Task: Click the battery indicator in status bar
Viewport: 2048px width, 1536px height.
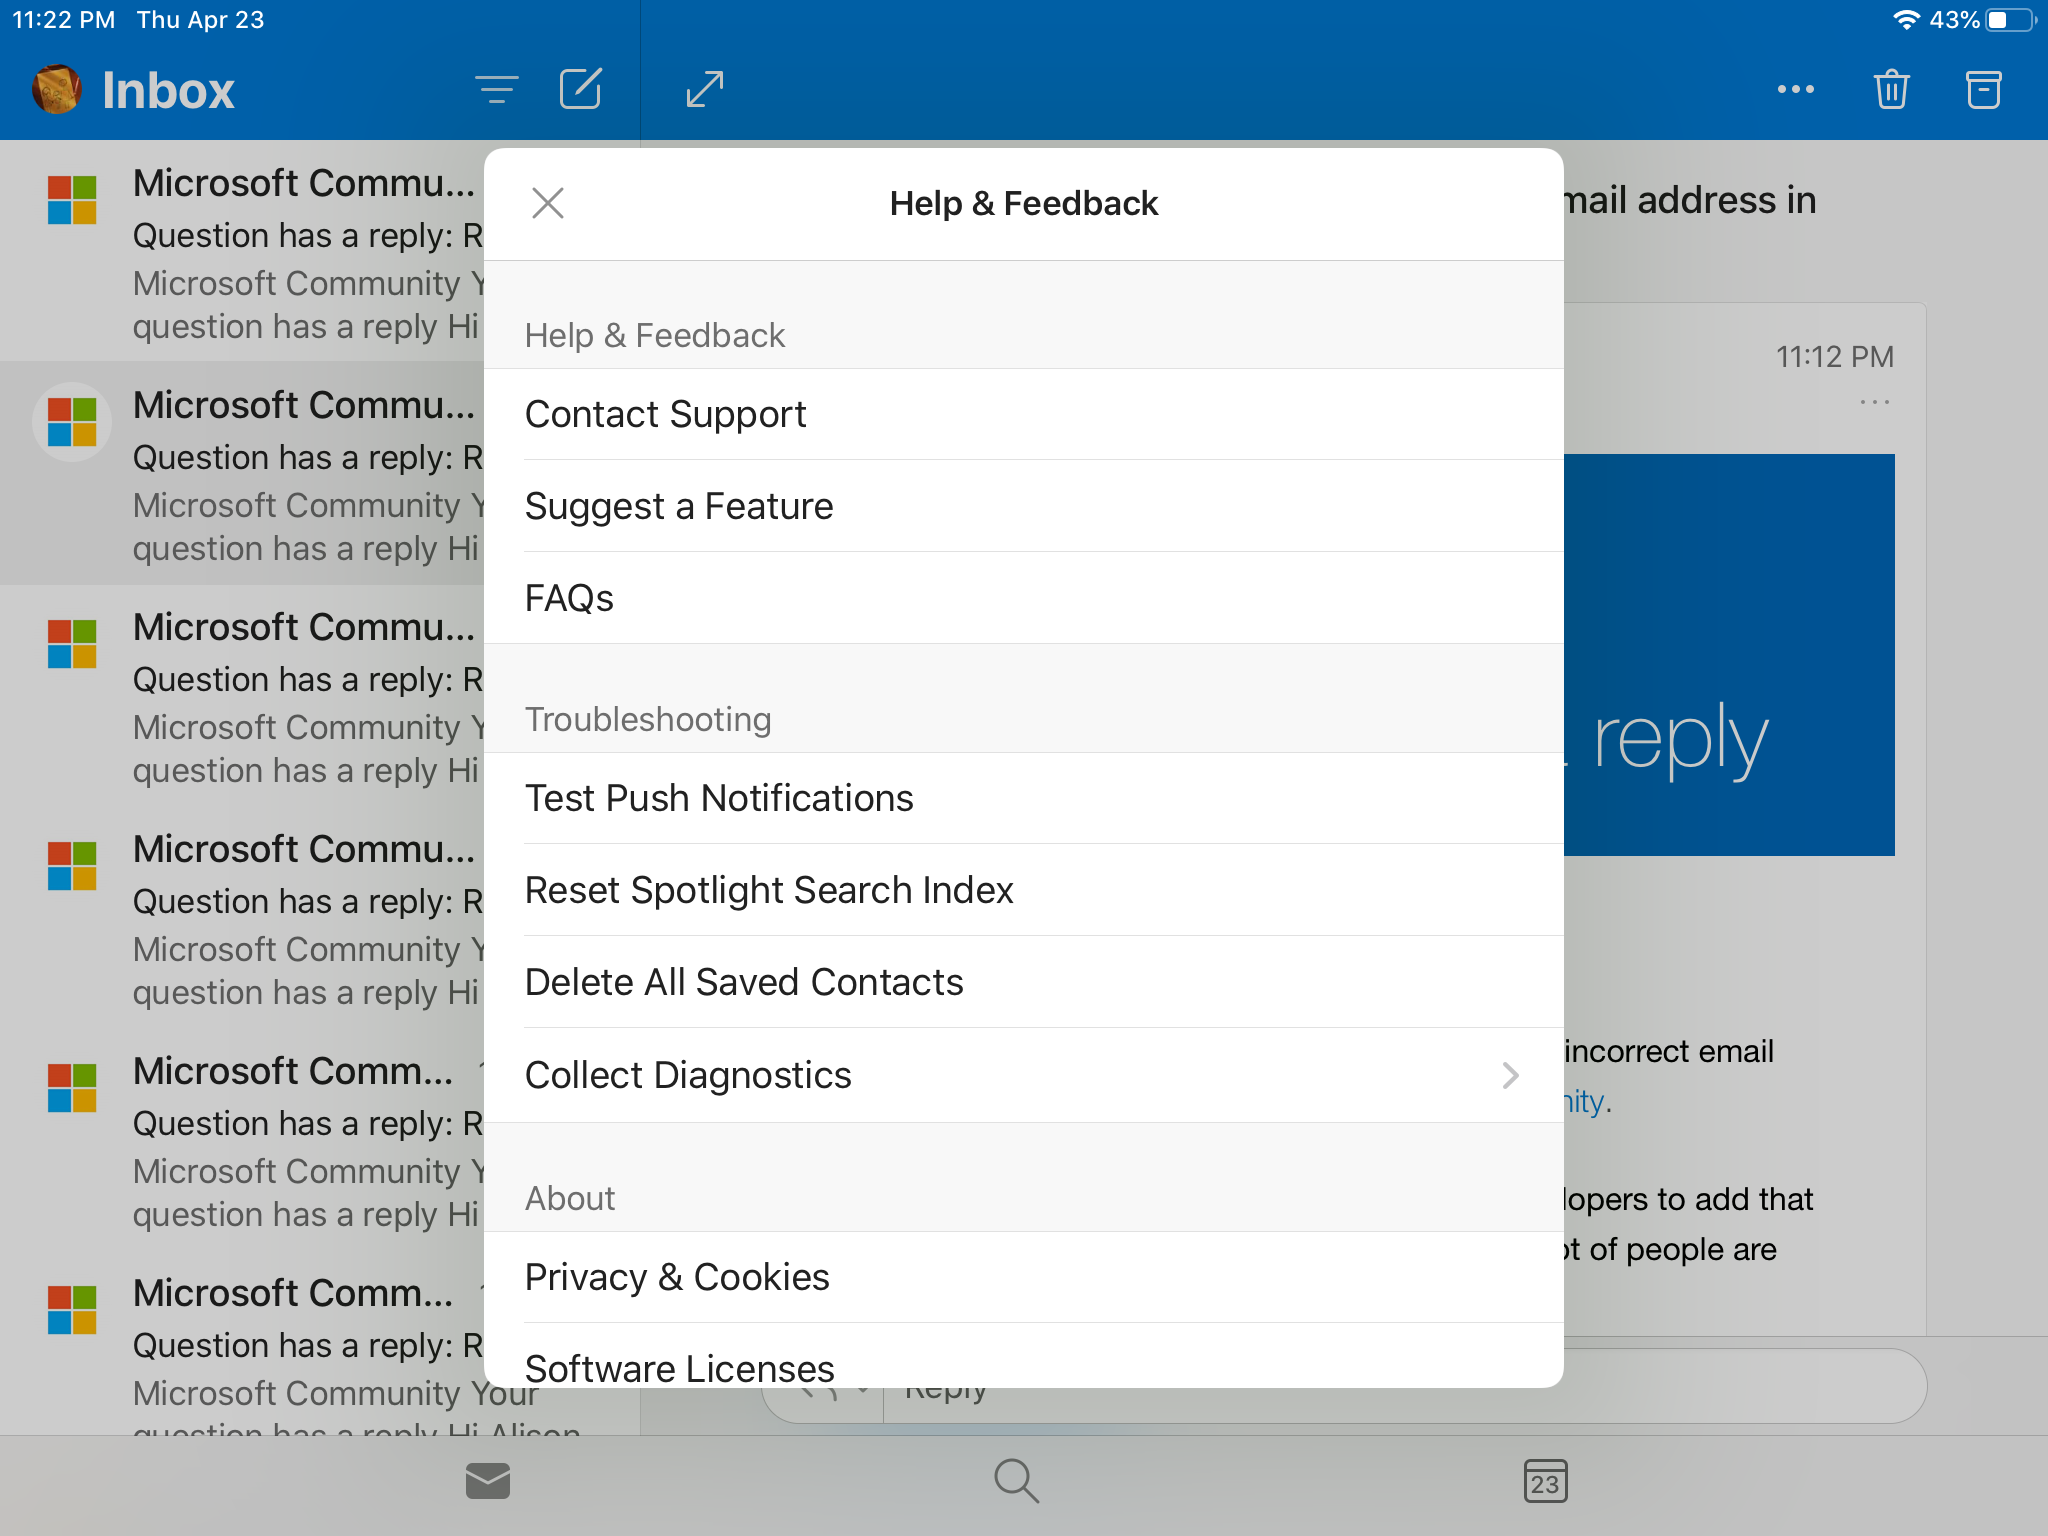Action: [2010, 20]
